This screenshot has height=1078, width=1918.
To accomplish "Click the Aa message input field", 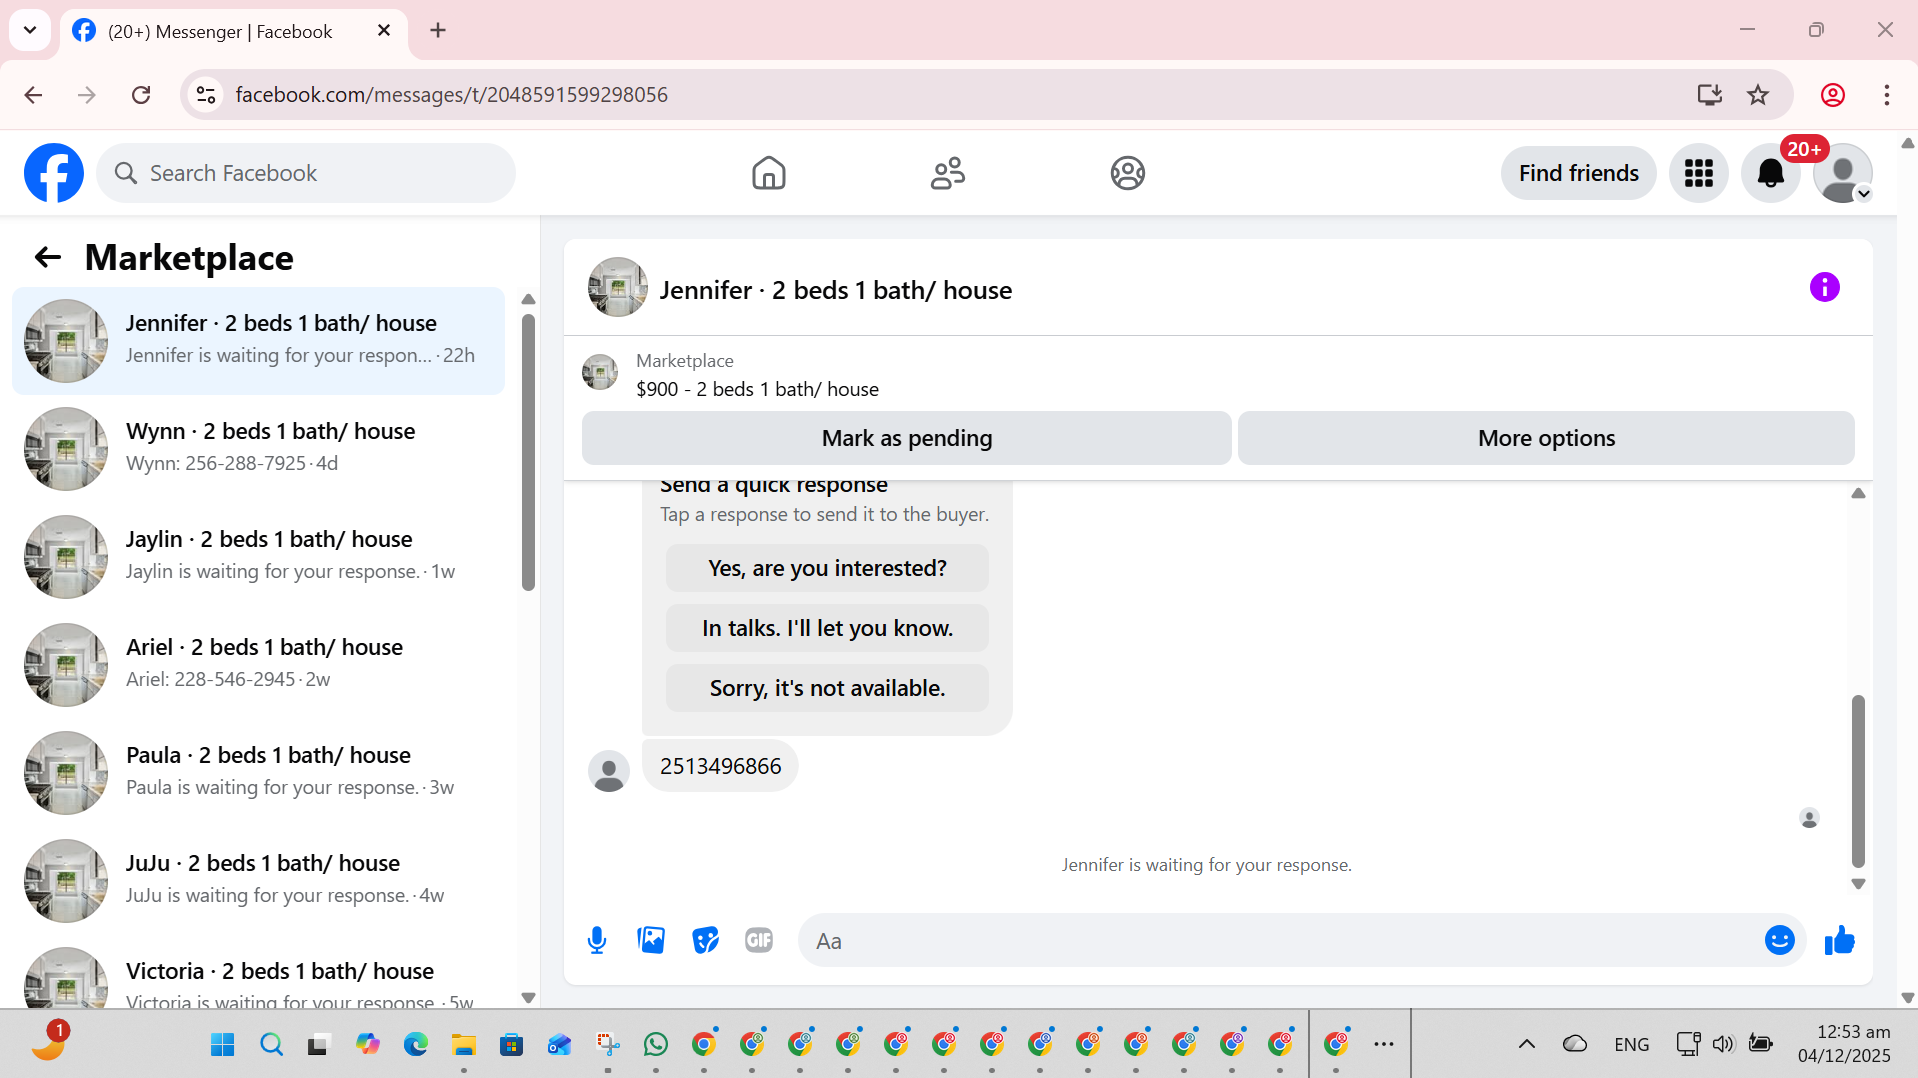I will click(1280, 940).
